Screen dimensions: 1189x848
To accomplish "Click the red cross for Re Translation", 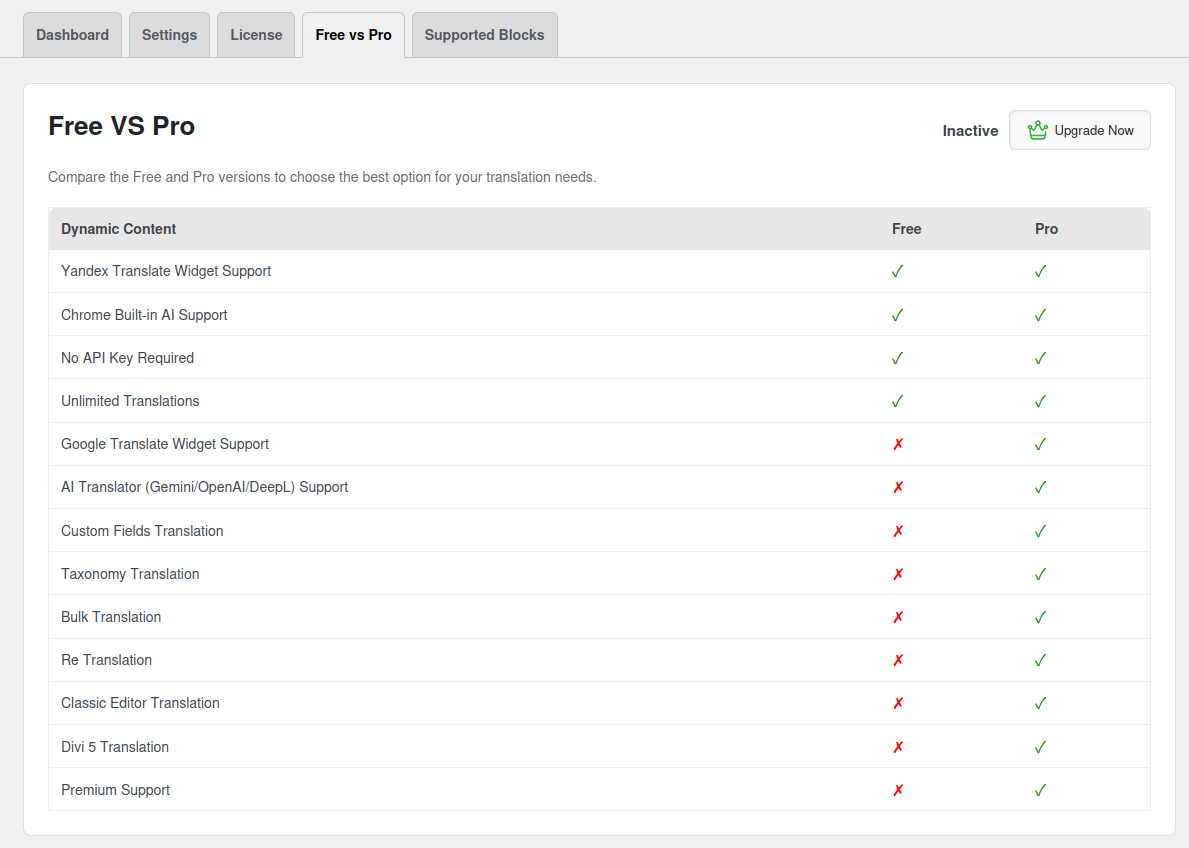I will tap(899, 661).
